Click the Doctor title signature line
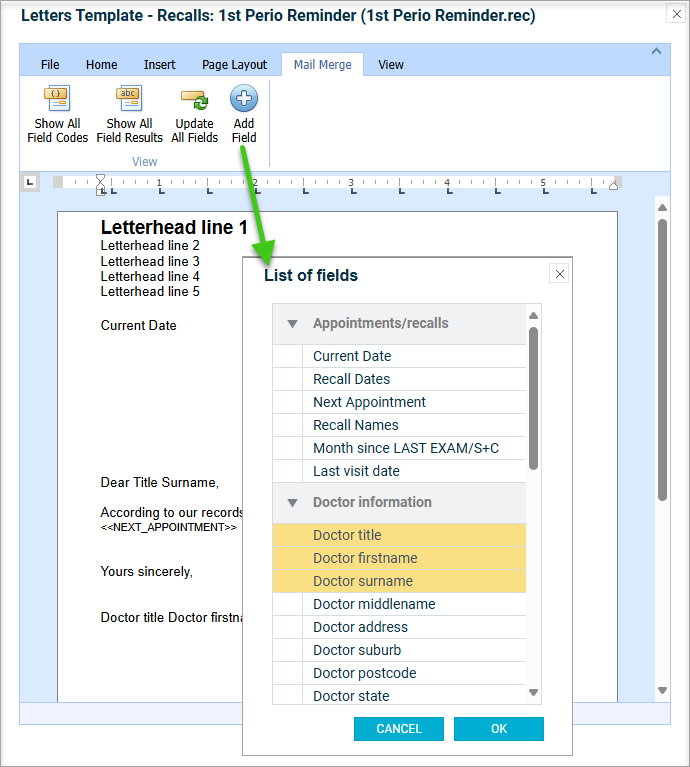The width and height of the screenshot is (690, 767). 171,618
